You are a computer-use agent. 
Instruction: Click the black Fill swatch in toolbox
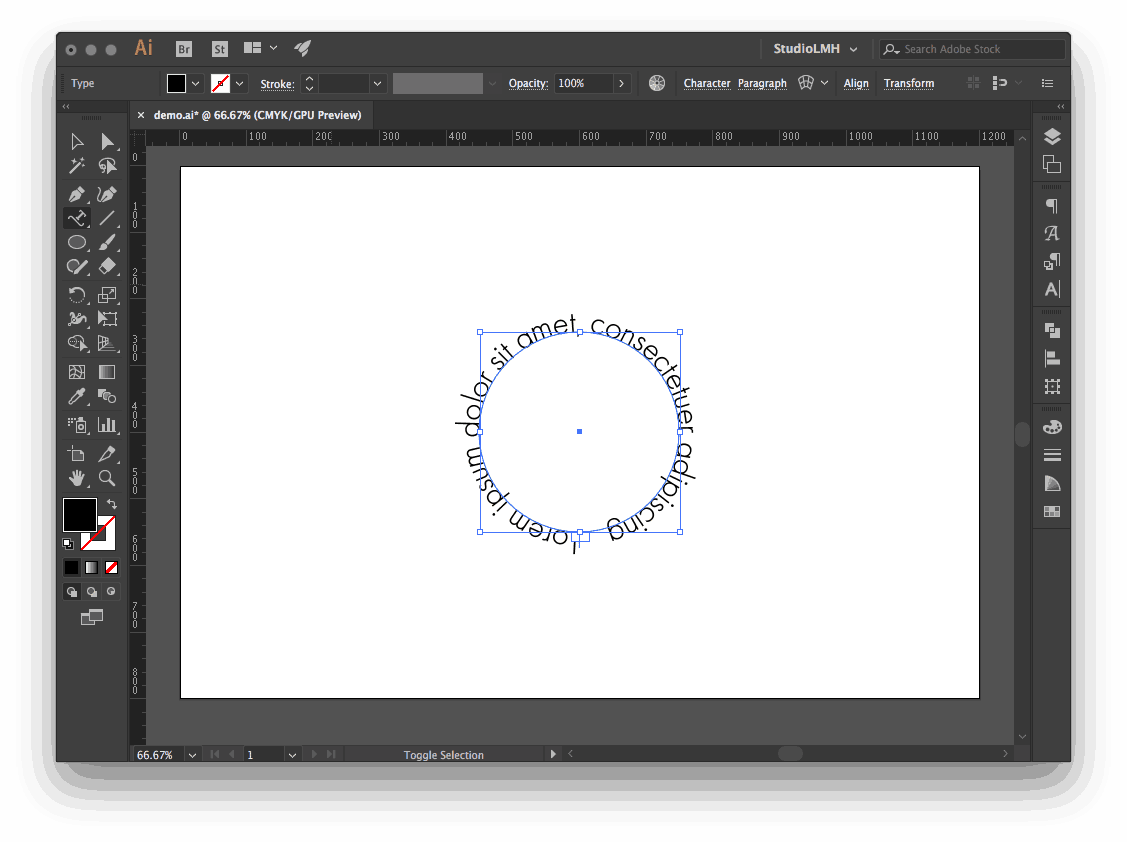tap(79, 514)
